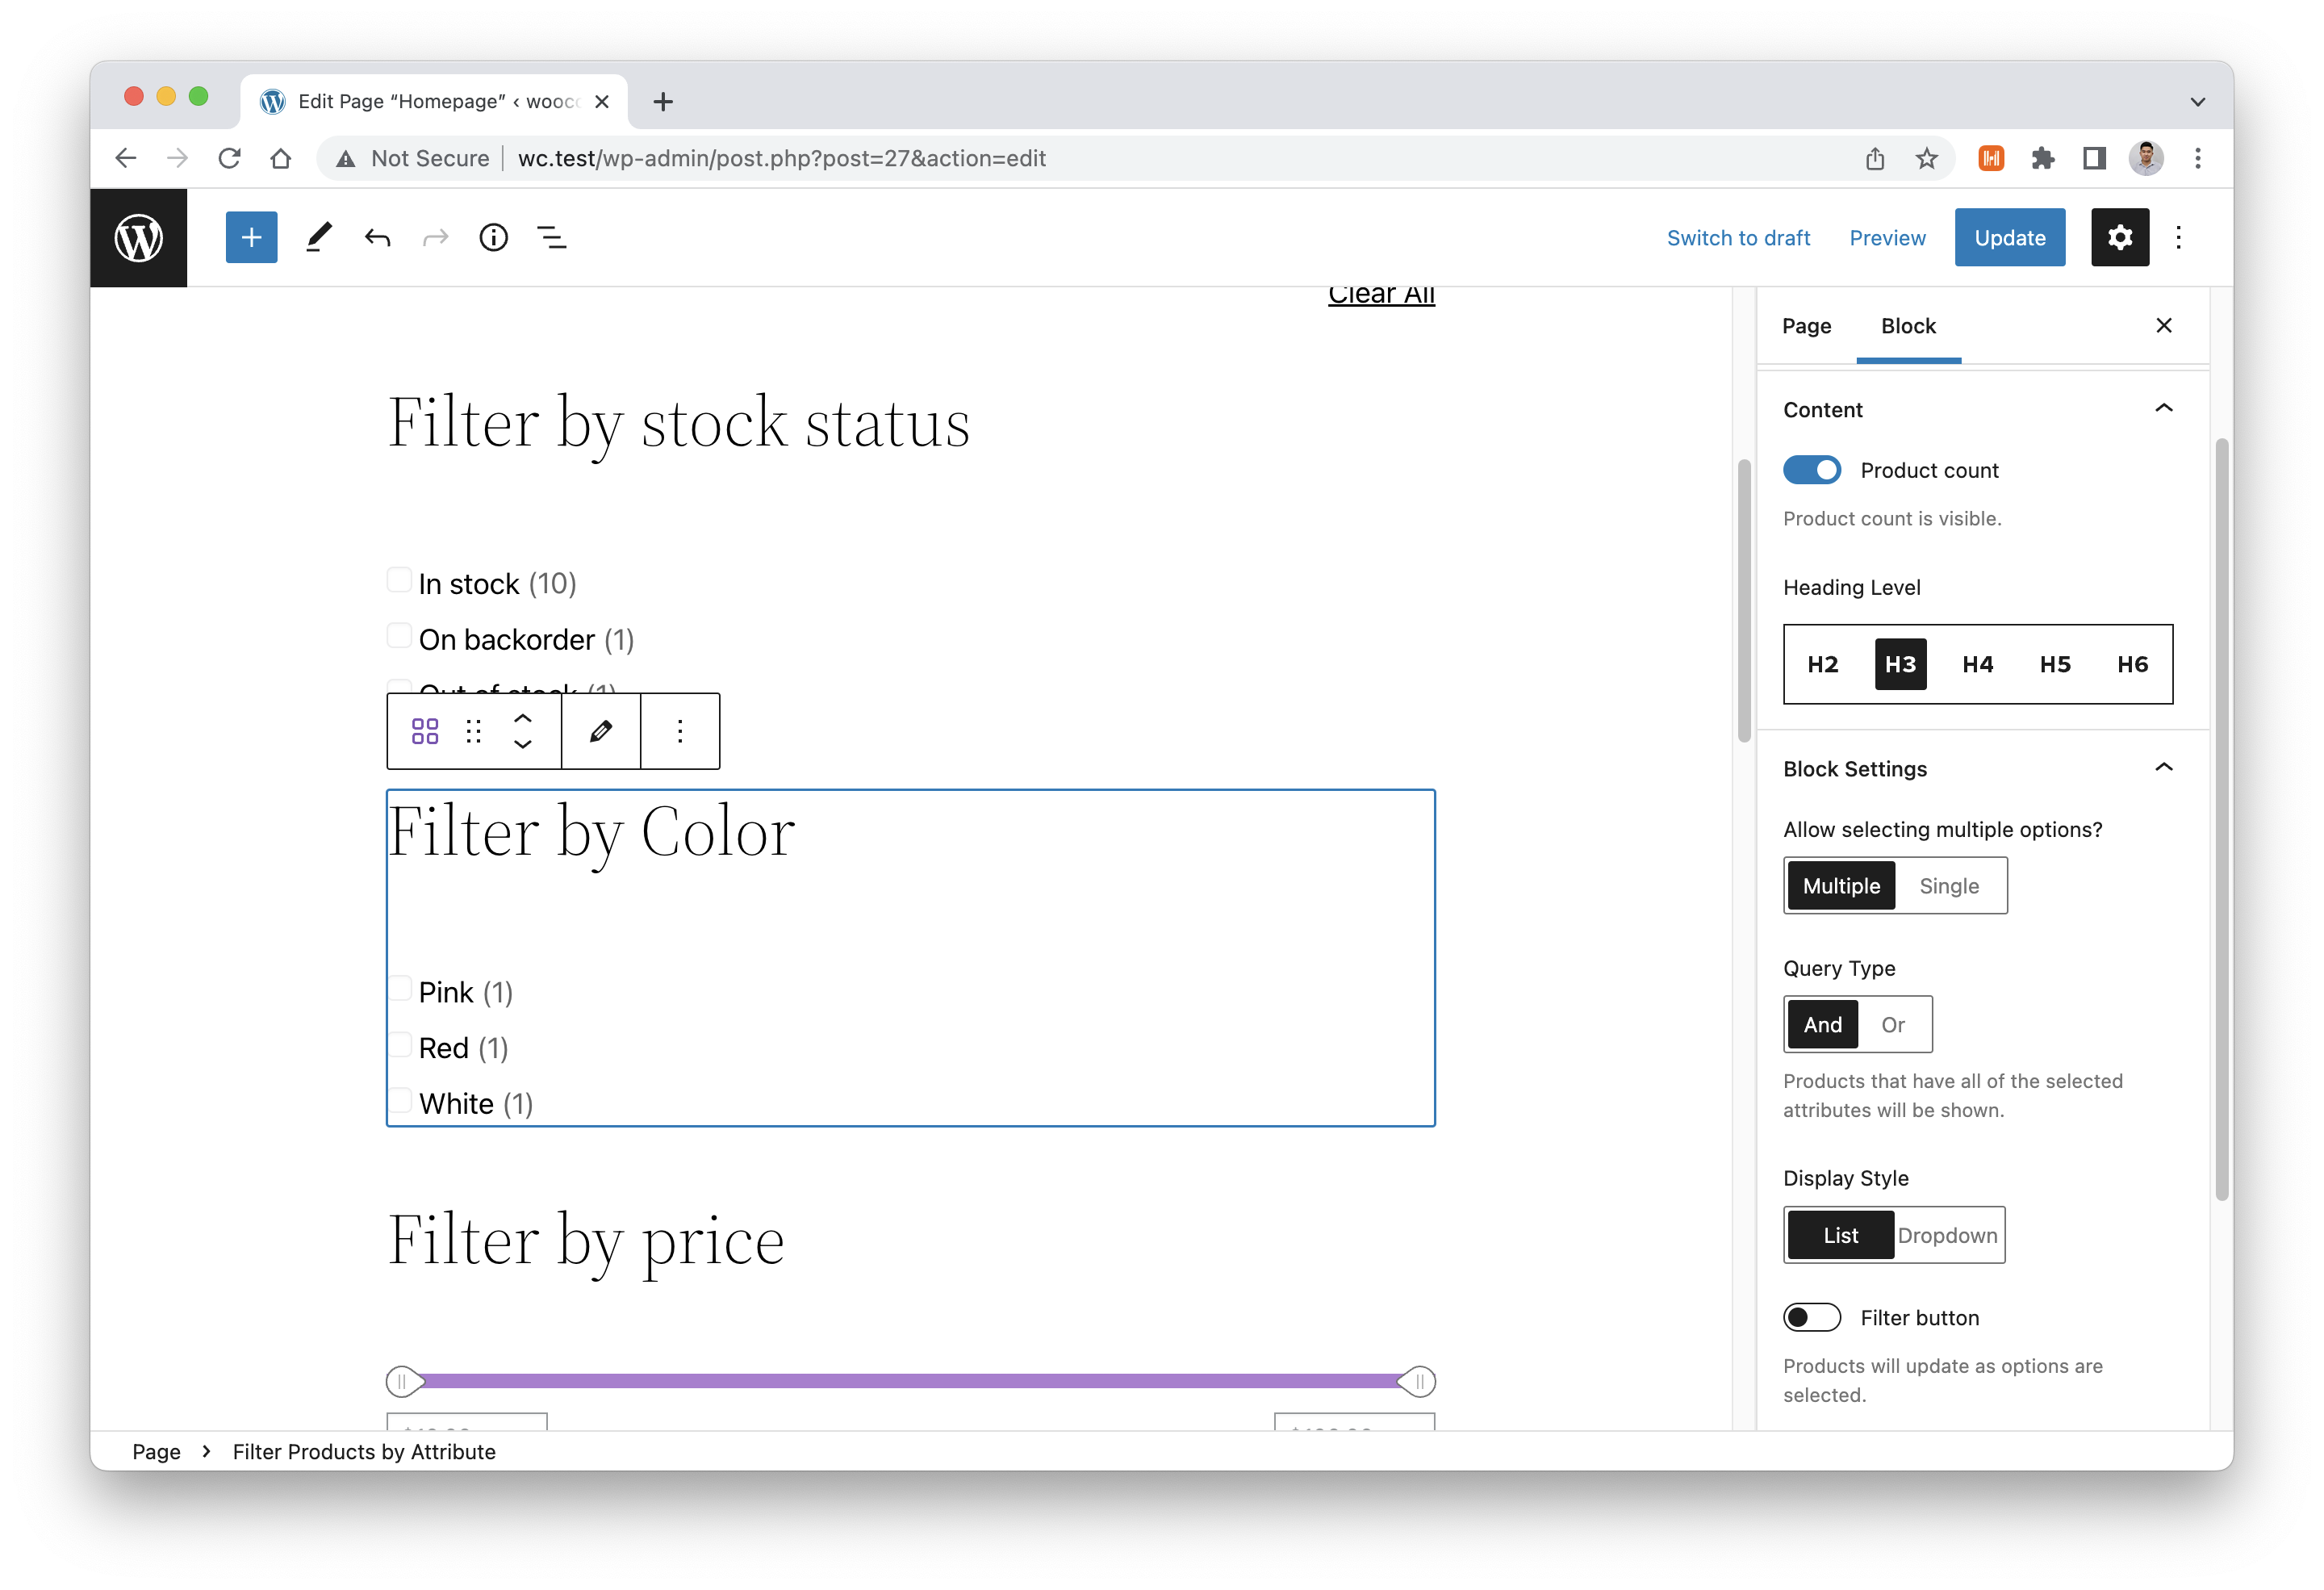Collapse the Content panel section
2324x1590 pixels.
pos(2163,409)
